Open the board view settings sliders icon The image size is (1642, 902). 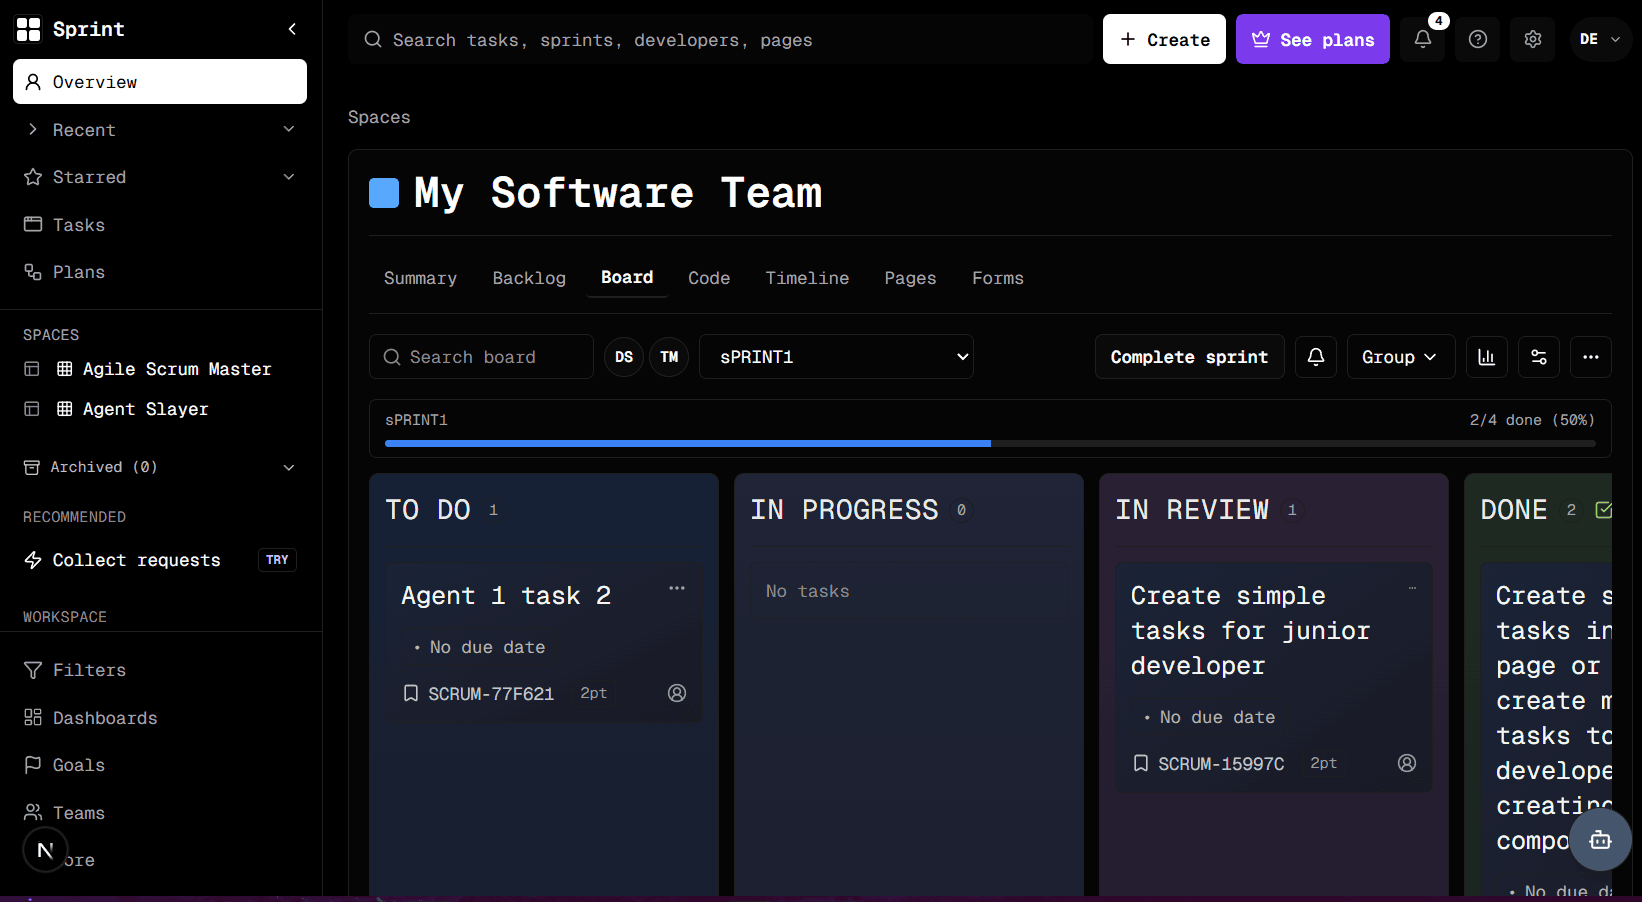click(x=1539, y=357)
